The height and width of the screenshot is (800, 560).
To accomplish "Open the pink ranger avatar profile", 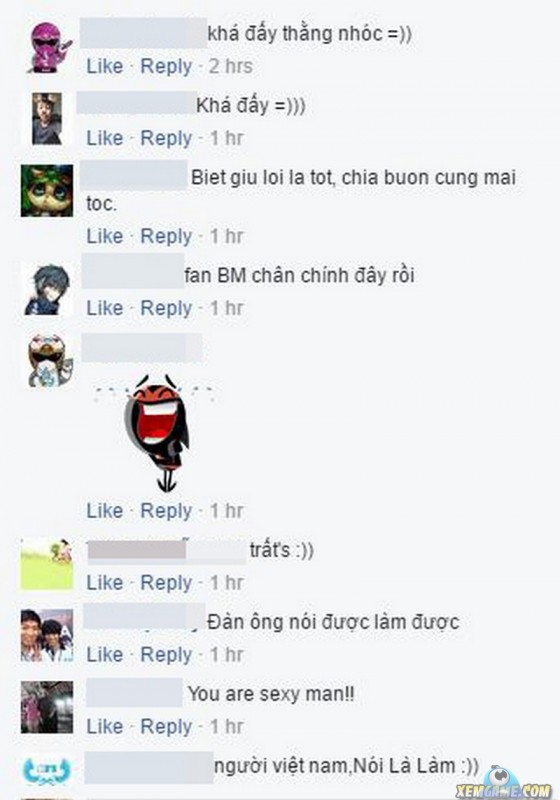I will click(49, 47).
